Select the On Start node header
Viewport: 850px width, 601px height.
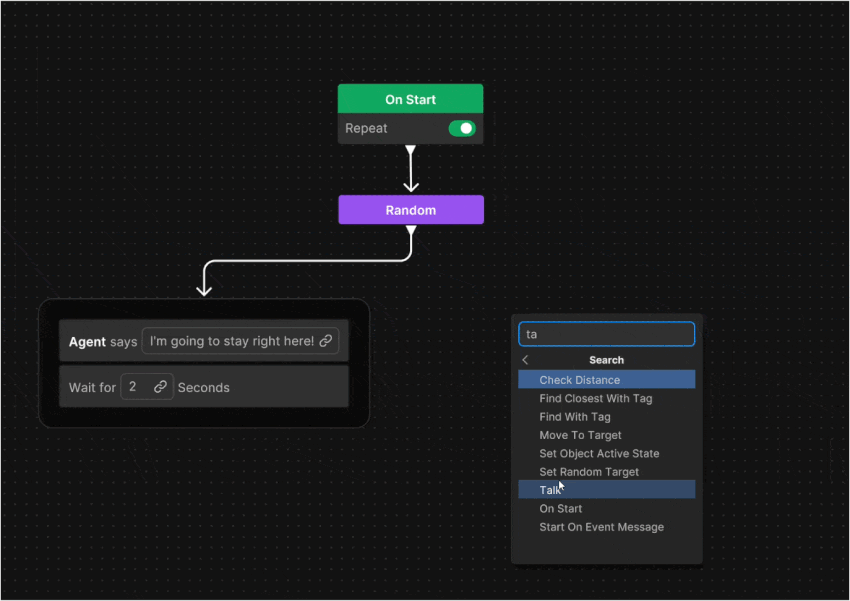pos(410,100)
